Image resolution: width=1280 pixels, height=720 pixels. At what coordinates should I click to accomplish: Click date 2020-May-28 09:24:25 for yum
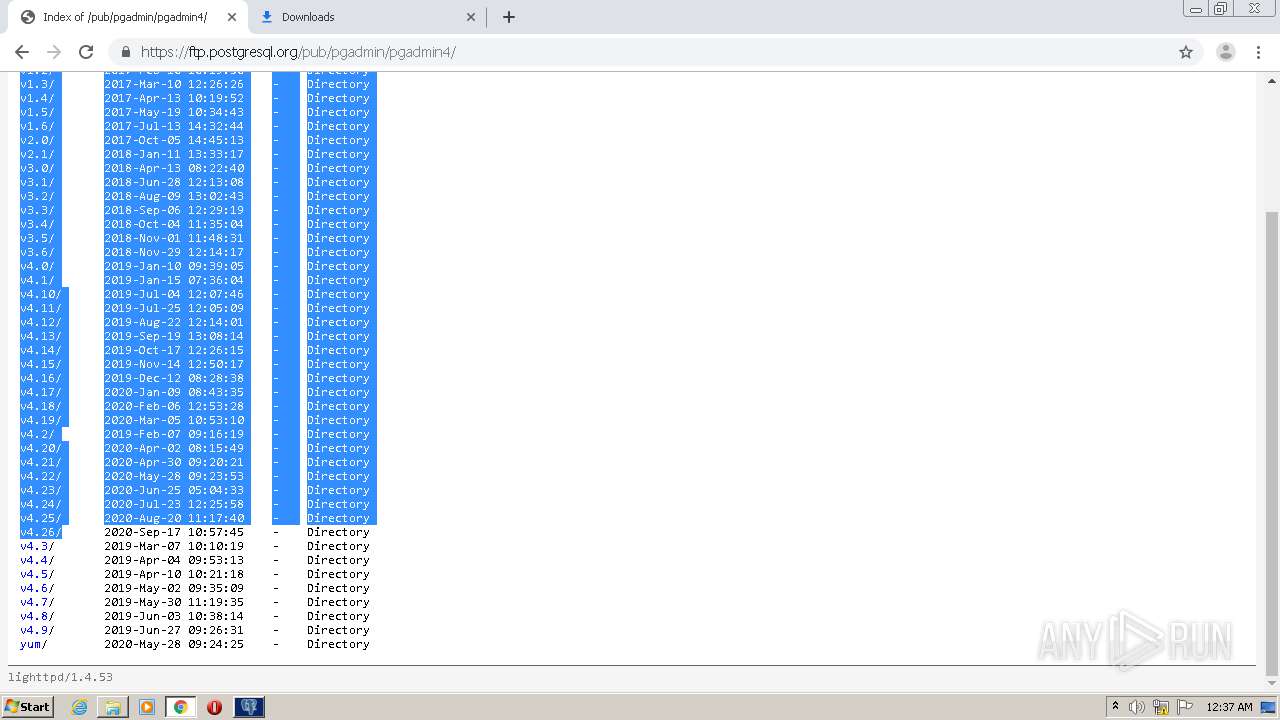pos(174,644)
